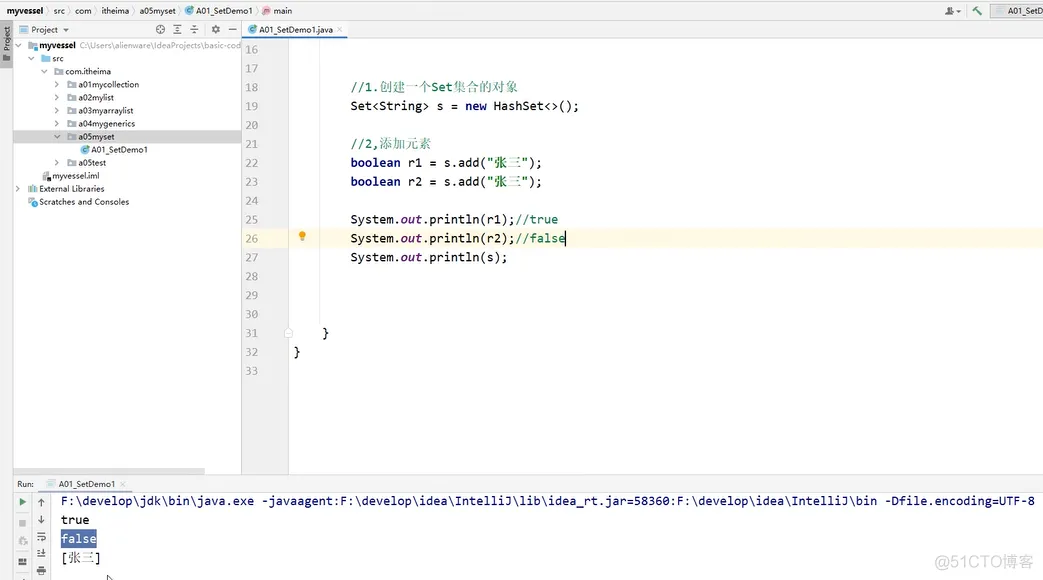1043x580 pixels.
Task: Click the print icon in the Run panel
Action: pos(40,570)
